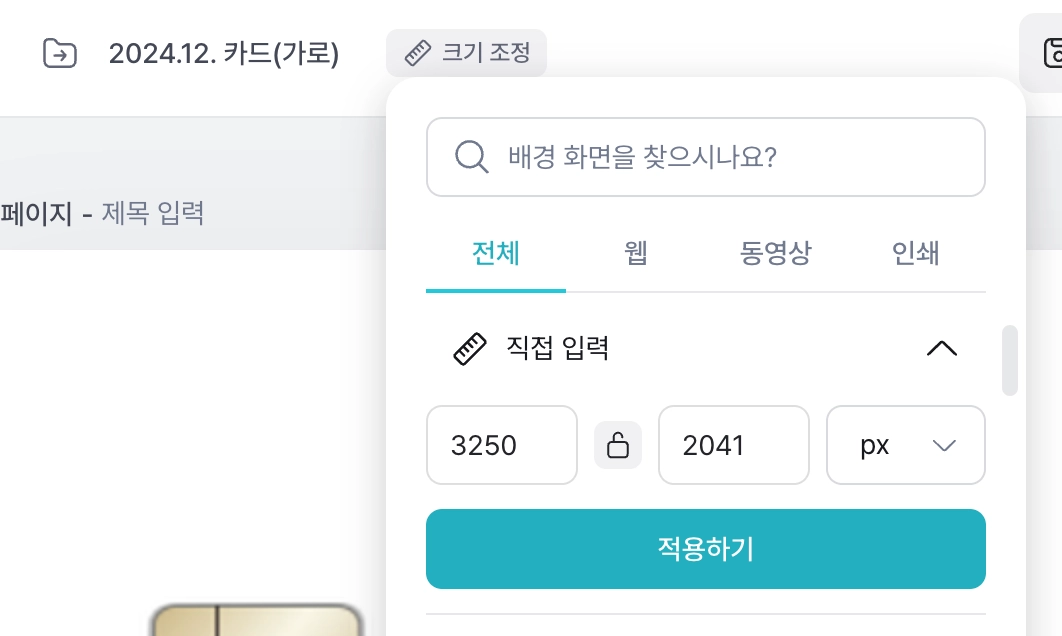Switch to the 동영상 tab
Image resolution: width=1062 pixels, height=636 pixels.
point(776,254)
